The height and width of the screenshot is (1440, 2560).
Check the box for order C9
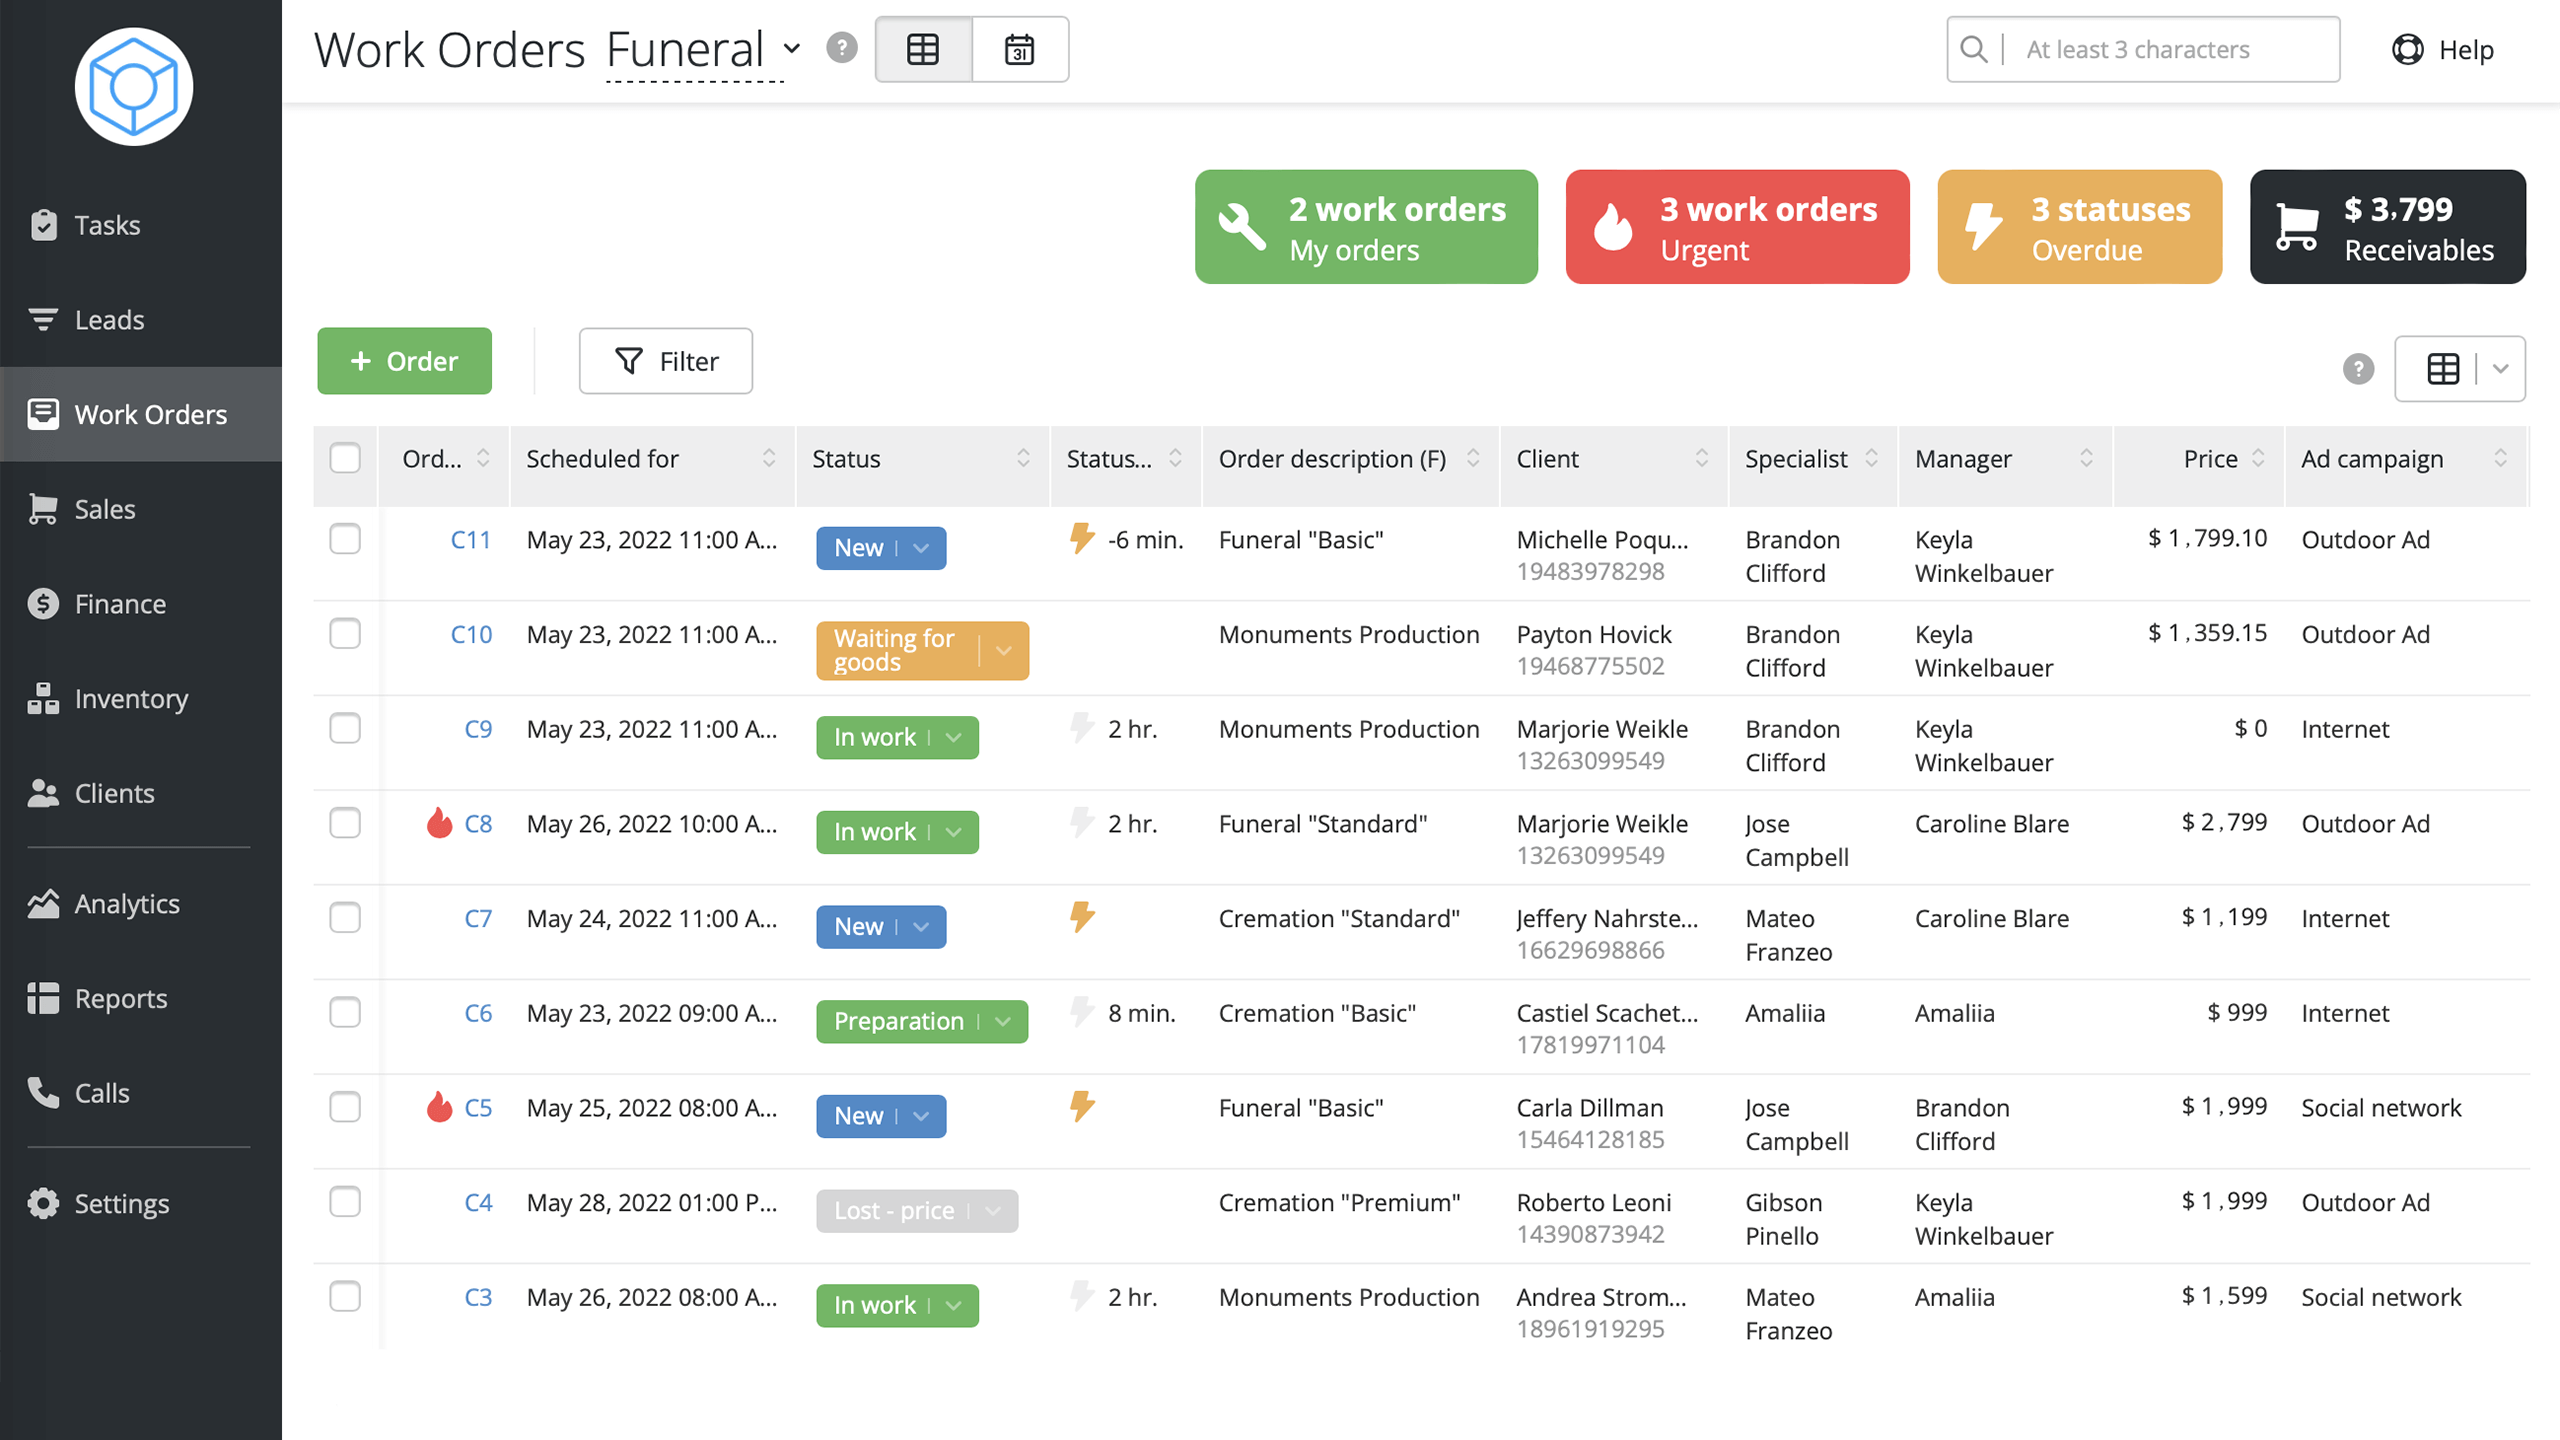click(345, 728)
